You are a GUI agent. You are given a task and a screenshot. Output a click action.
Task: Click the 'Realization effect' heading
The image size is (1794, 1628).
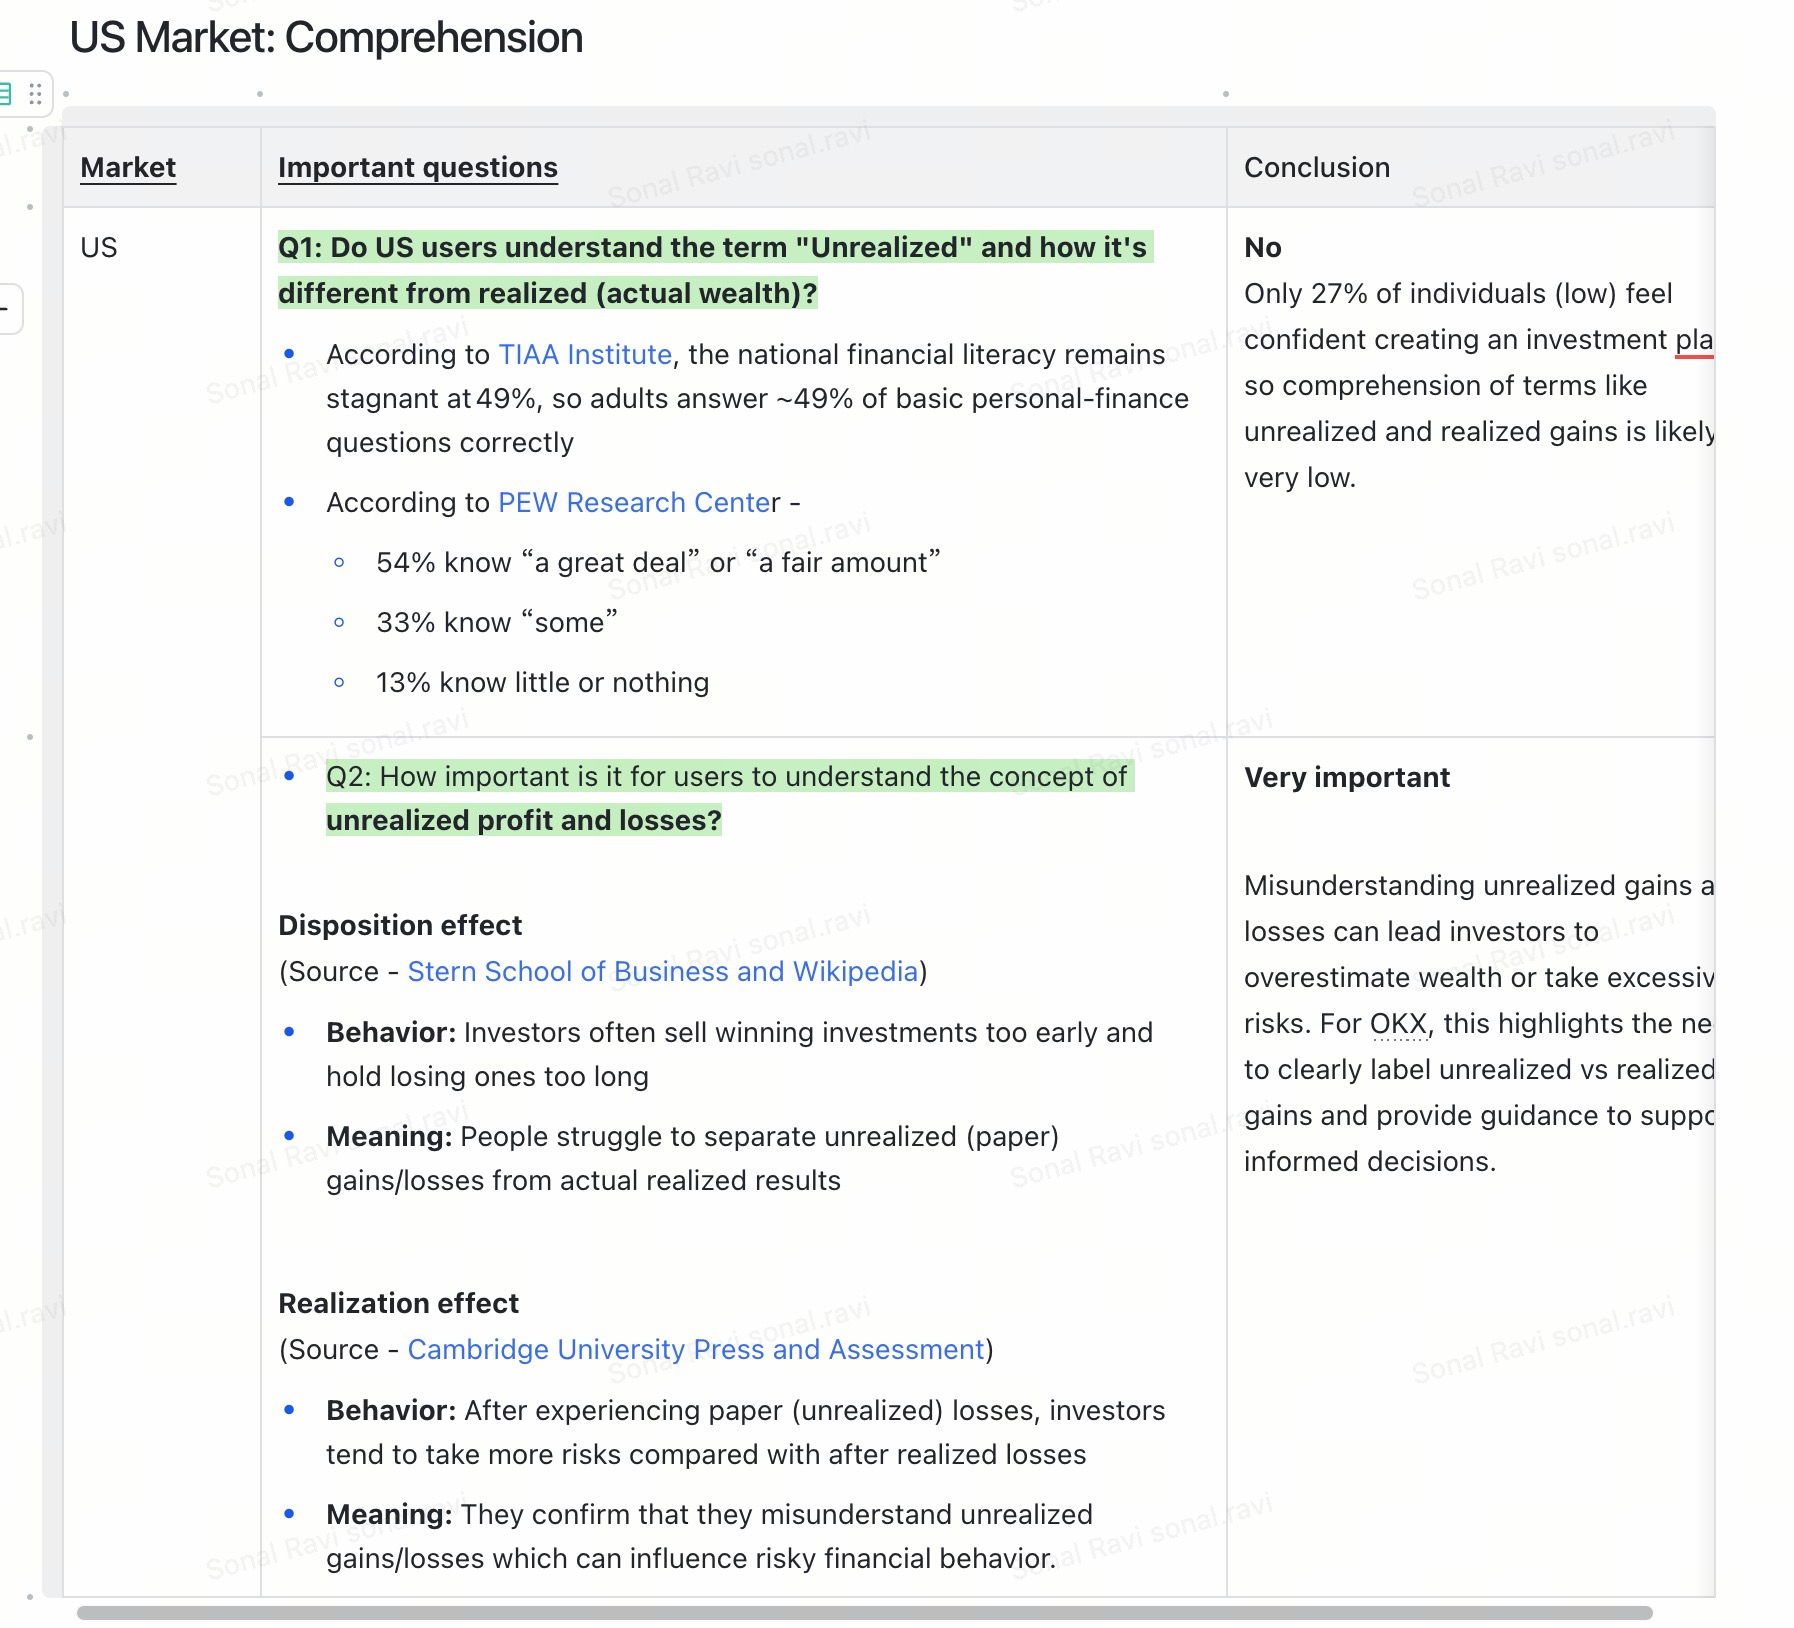398,1303
